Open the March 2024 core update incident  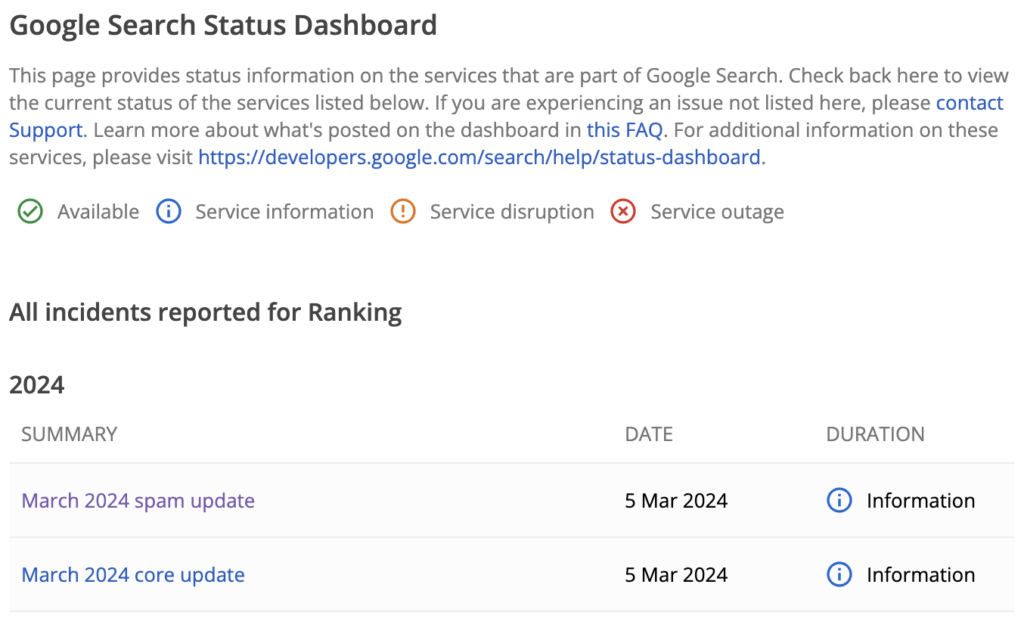(133, 575)
